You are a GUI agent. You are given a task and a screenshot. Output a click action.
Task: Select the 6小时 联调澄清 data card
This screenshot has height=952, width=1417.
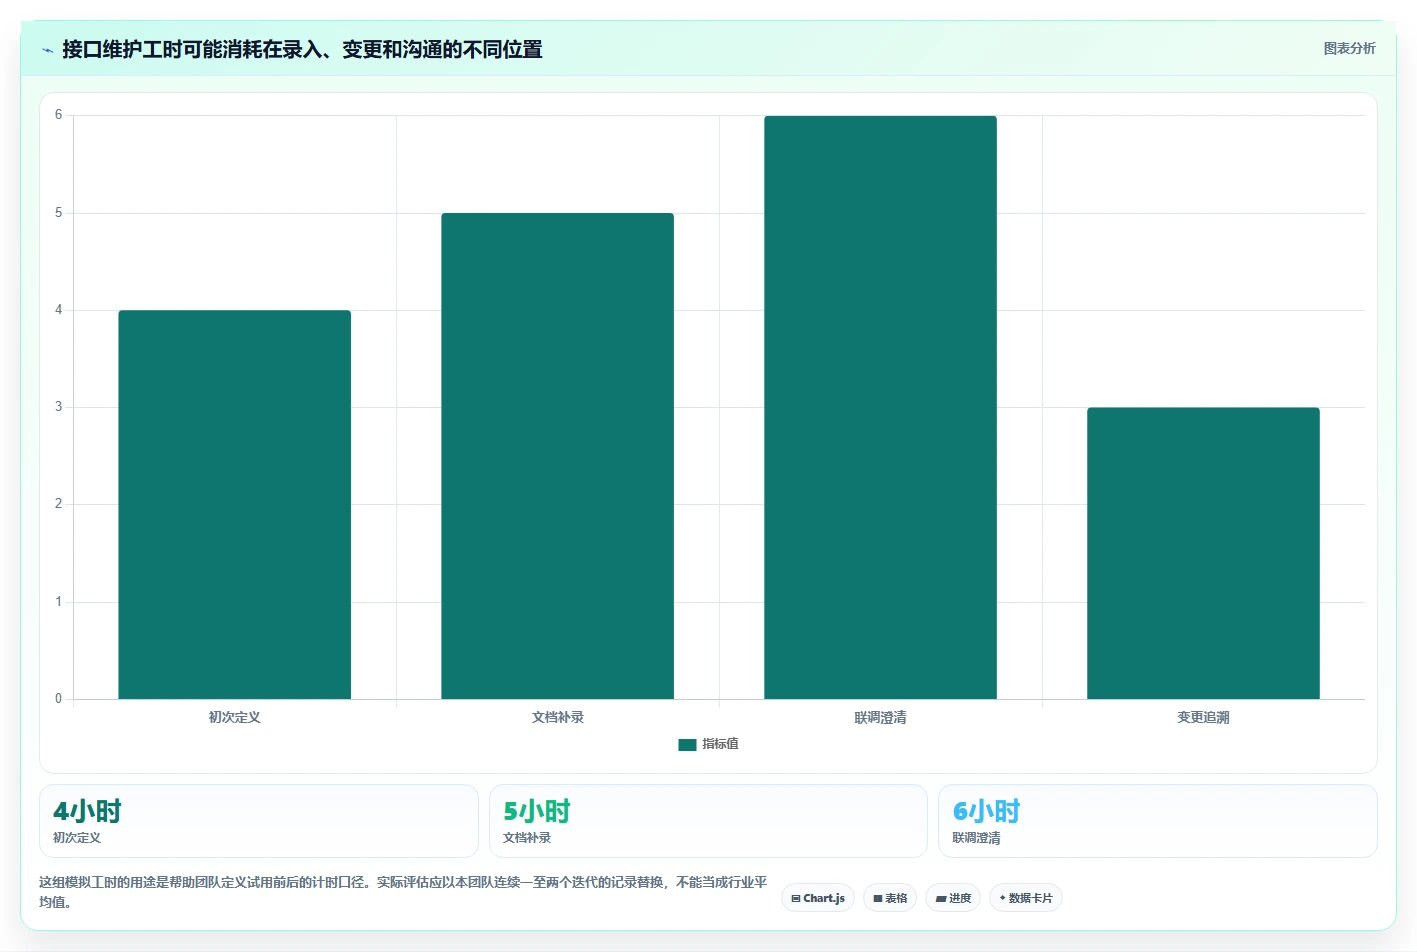(x=1157, y=821)
